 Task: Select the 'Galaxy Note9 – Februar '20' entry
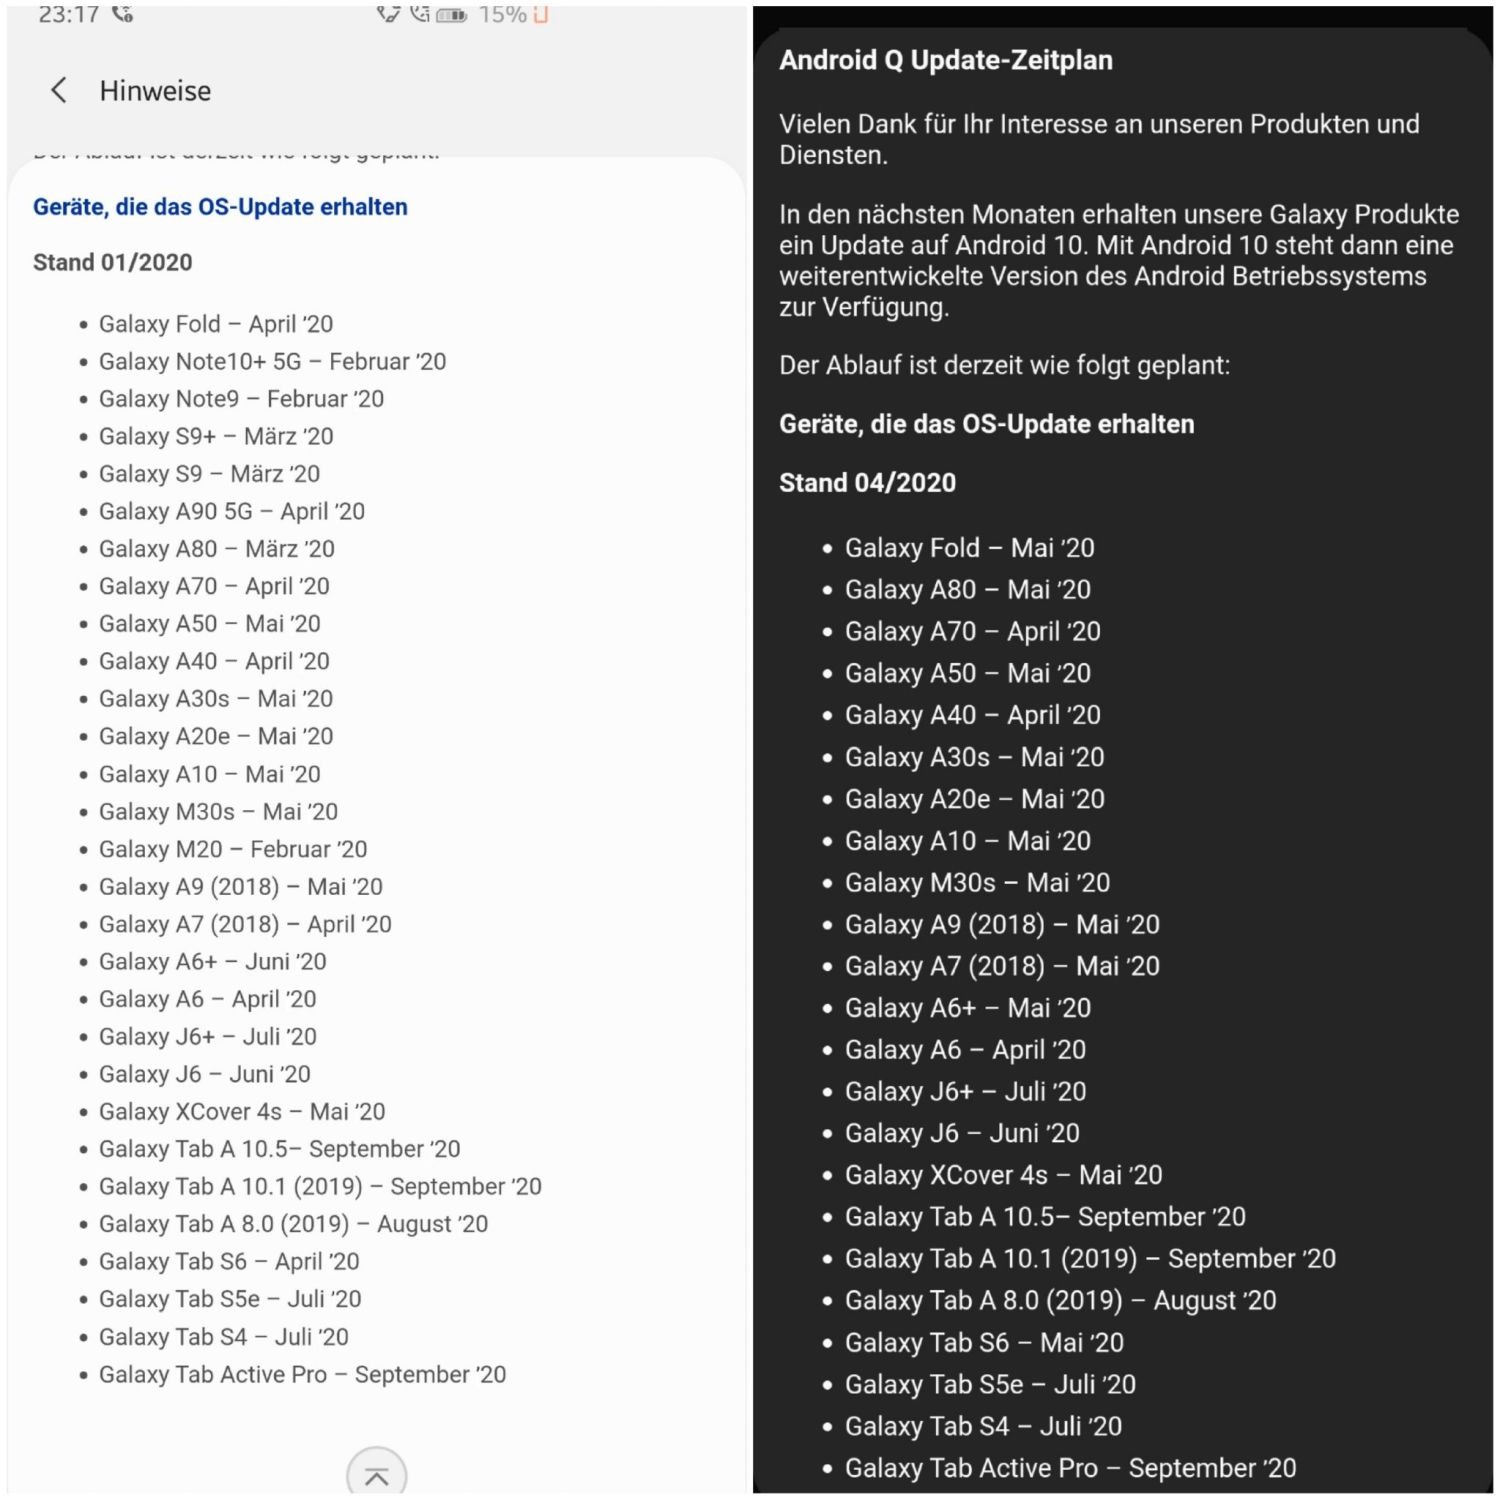(x=241, y=399)
